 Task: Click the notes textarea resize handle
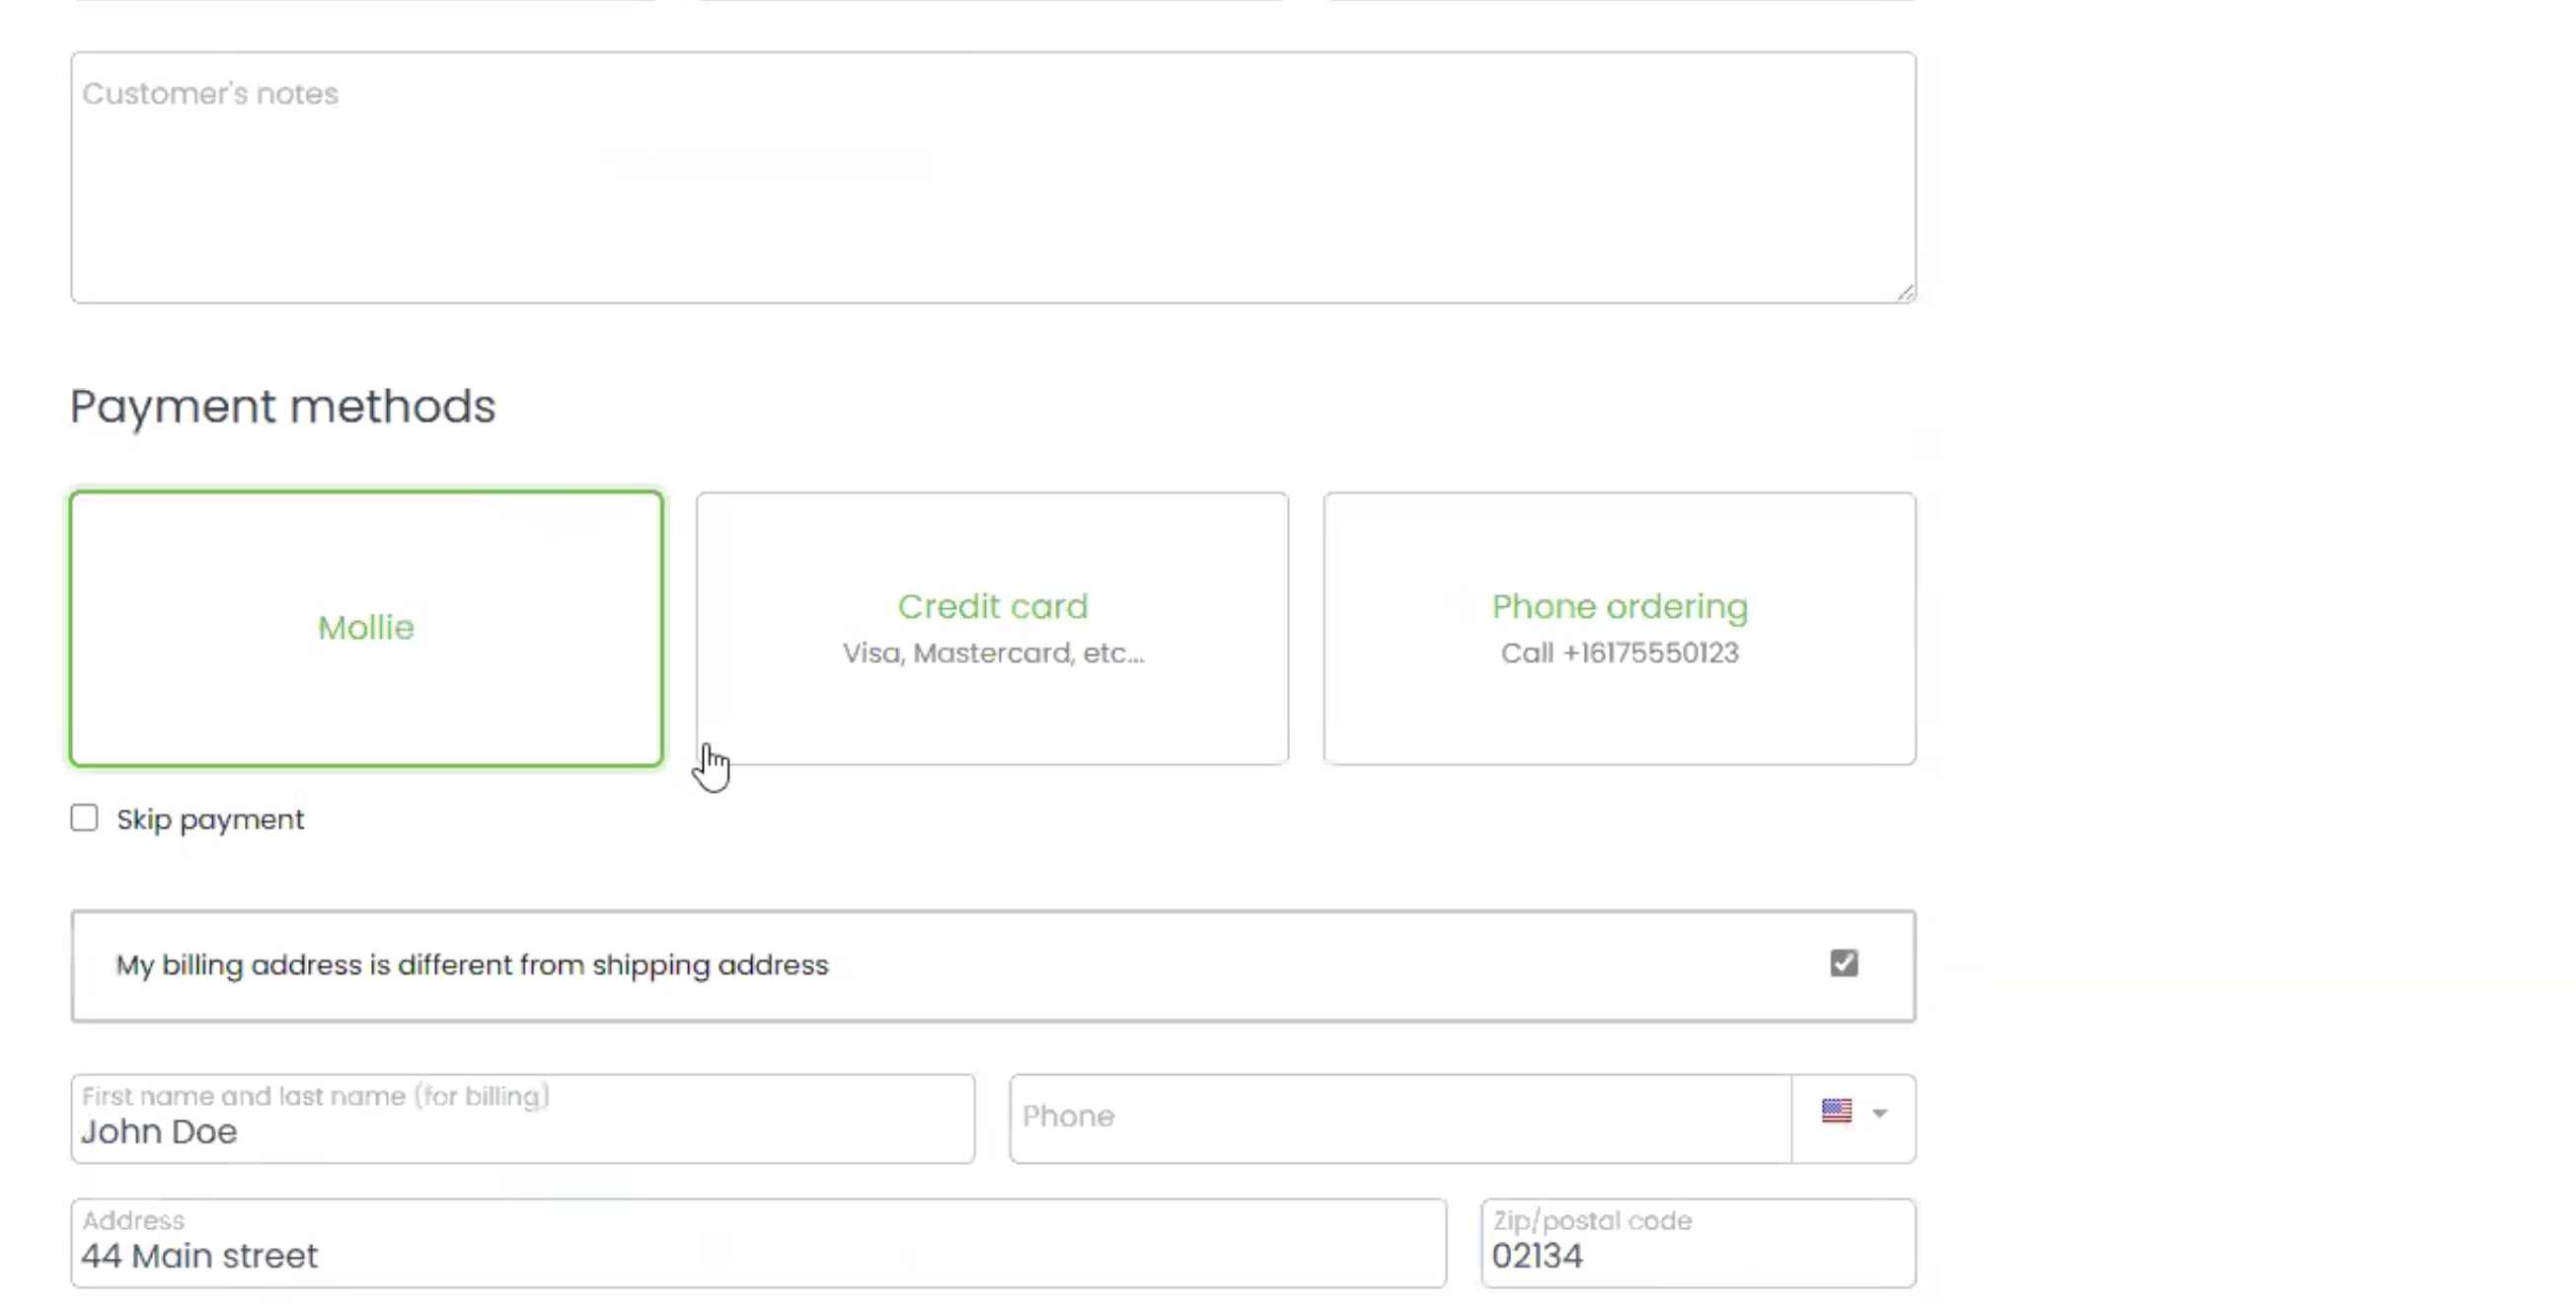click(x=1905, y=292)
